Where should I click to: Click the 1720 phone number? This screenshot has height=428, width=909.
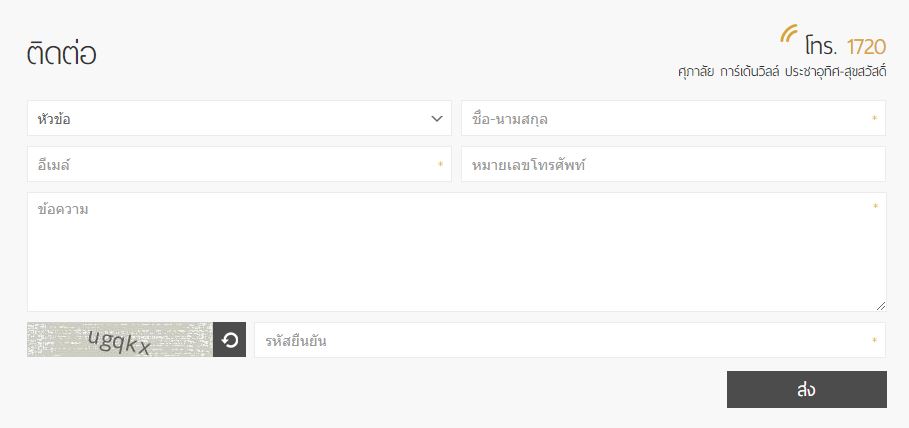click(x=866, y=46)
